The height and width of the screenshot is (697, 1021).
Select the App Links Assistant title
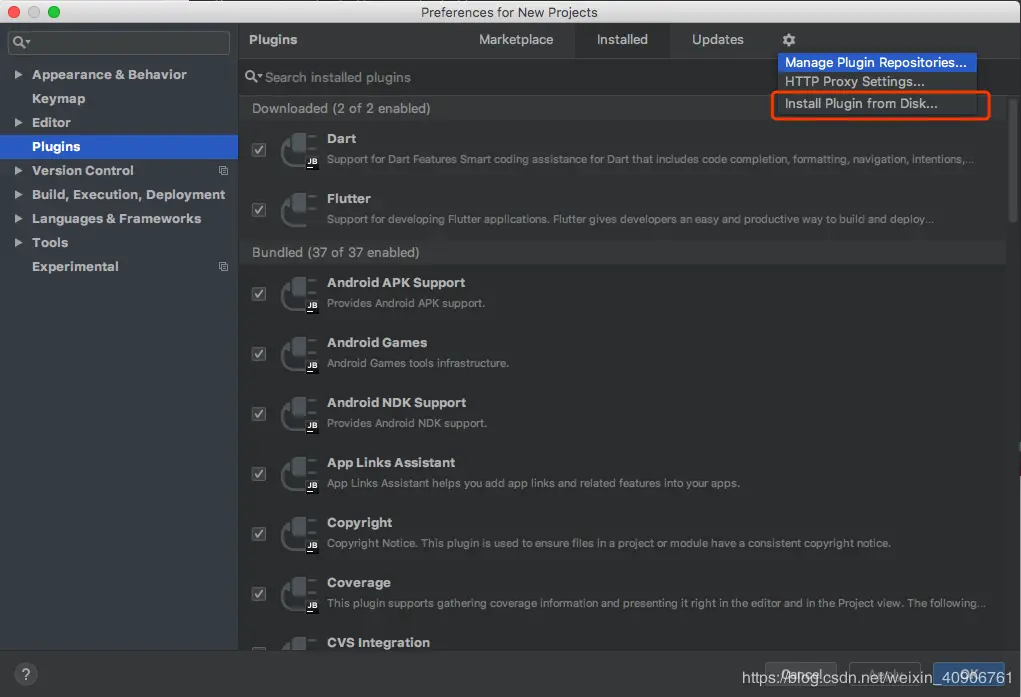391,462
